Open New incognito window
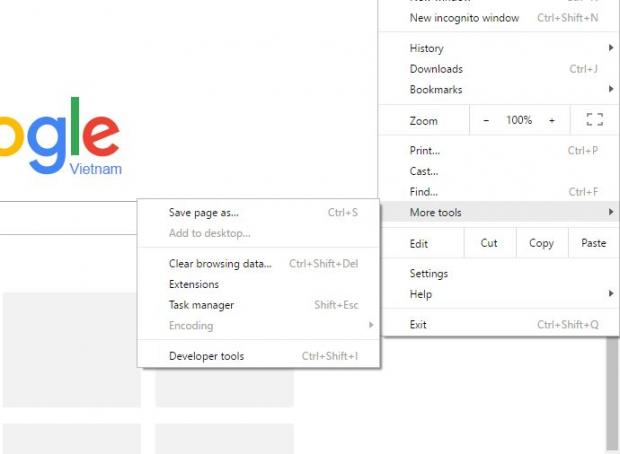The image size is (620, 454). coord(464,18)
